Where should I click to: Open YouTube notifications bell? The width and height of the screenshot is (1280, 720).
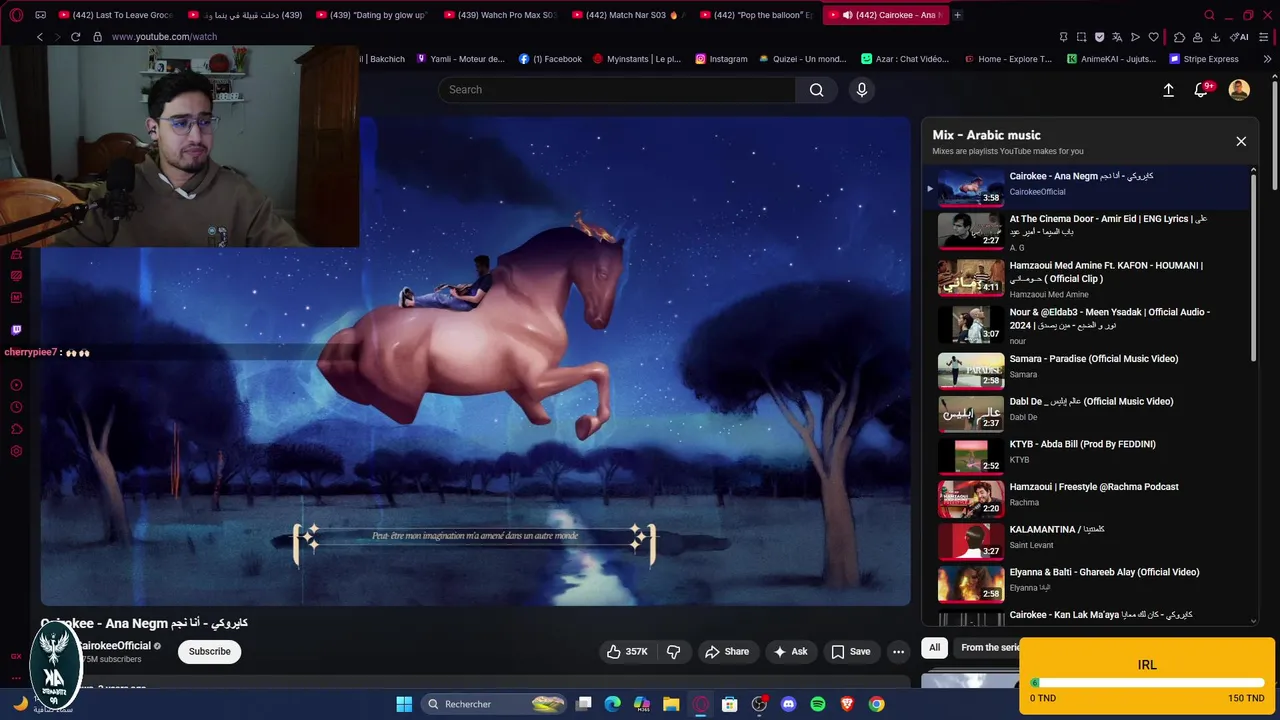[1202, 90]
